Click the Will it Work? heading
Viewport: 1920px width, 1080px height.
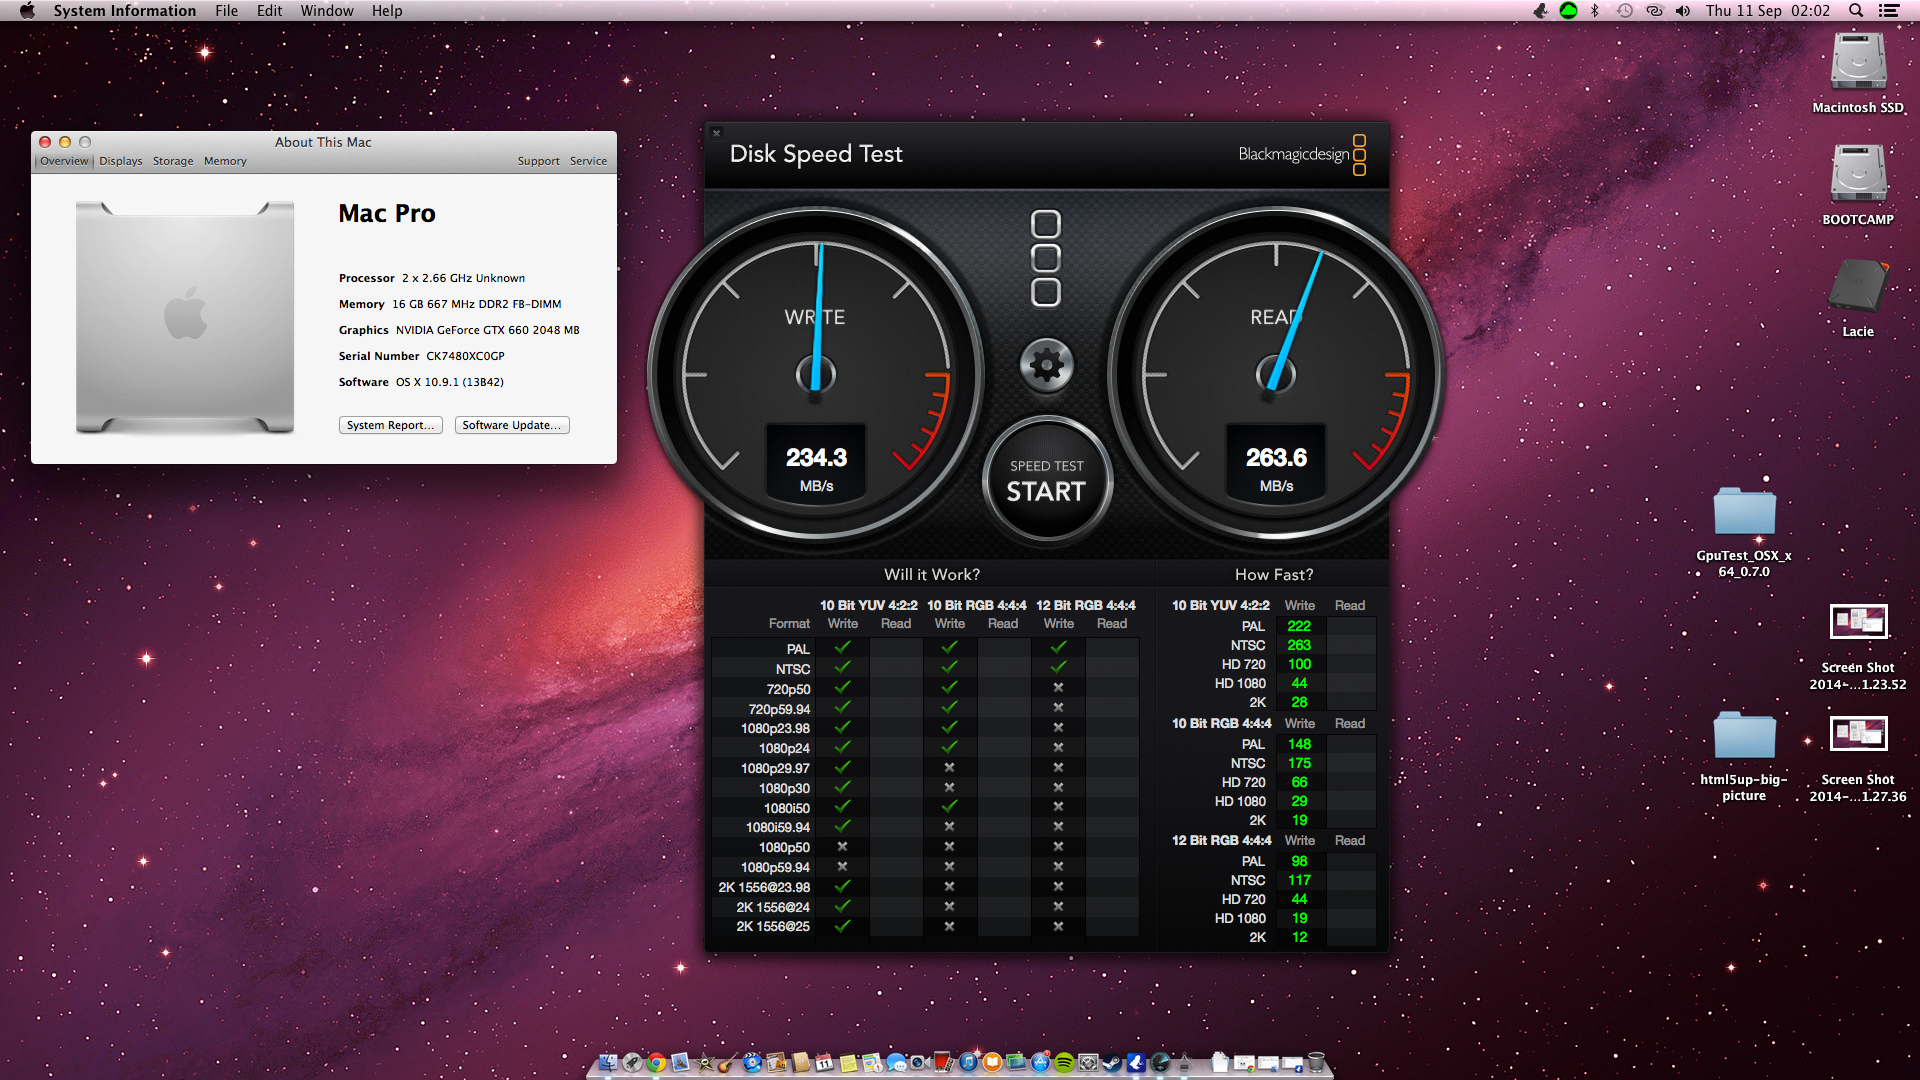[x=932, y=574]
